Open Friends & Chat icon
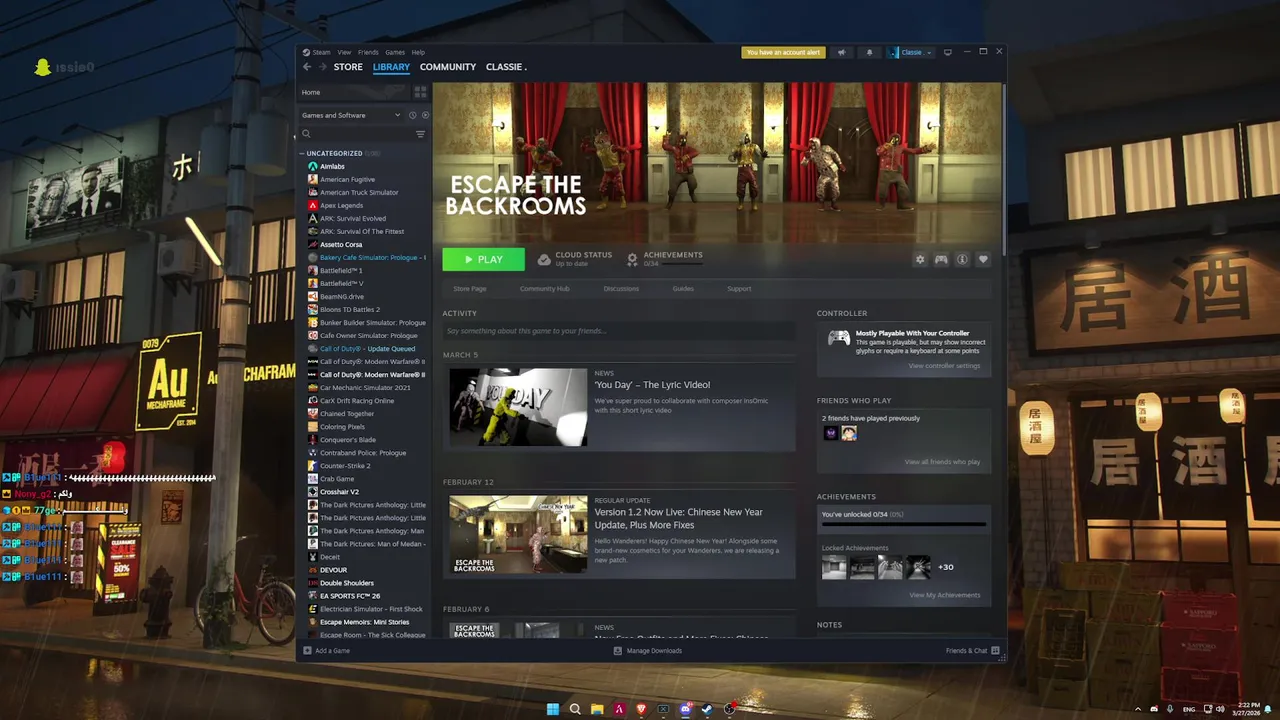 [995, 650]
